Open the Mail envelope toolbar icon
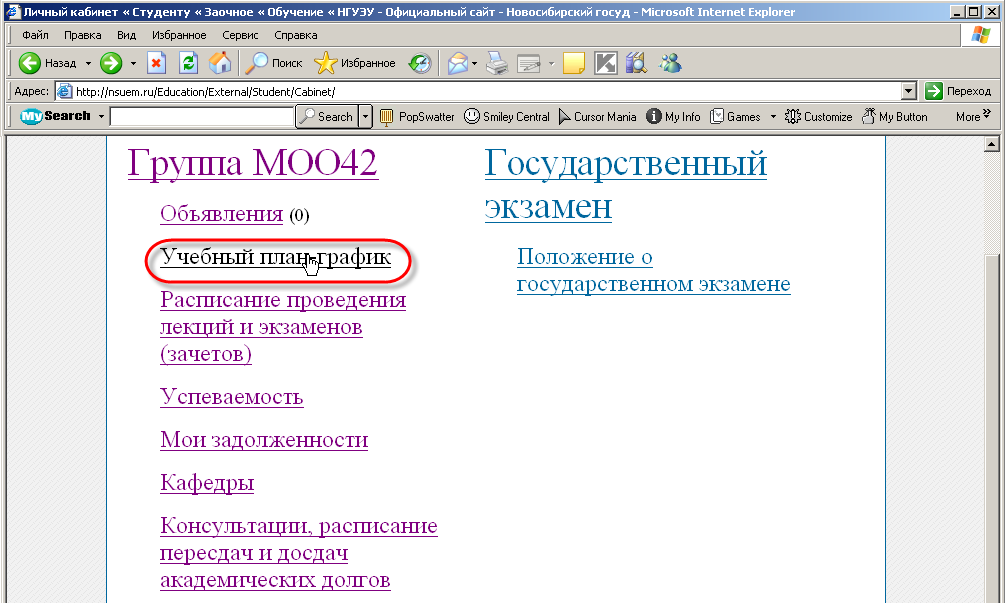The height and width of the screenshot is (603, 1005). 457,63
